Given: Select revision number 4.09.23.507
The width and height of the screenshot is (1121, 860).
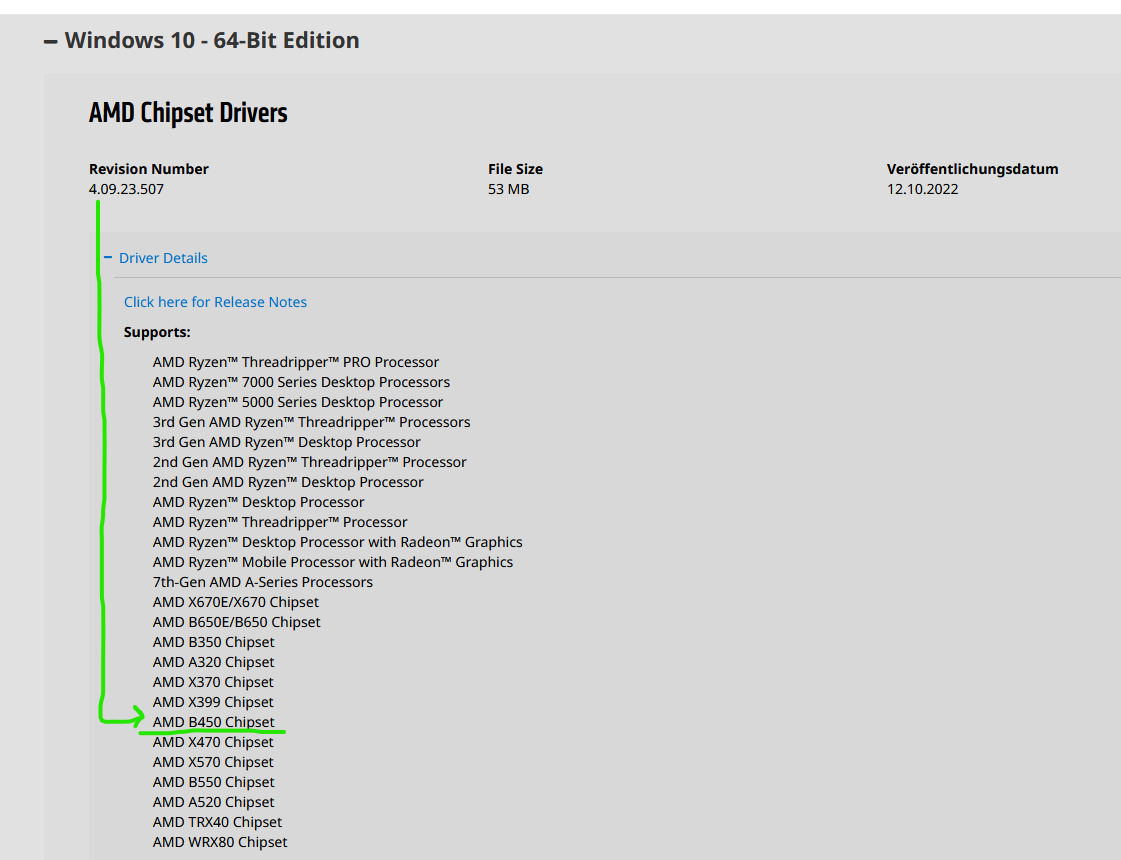Looking at the screenshot, I should point(127,189).
